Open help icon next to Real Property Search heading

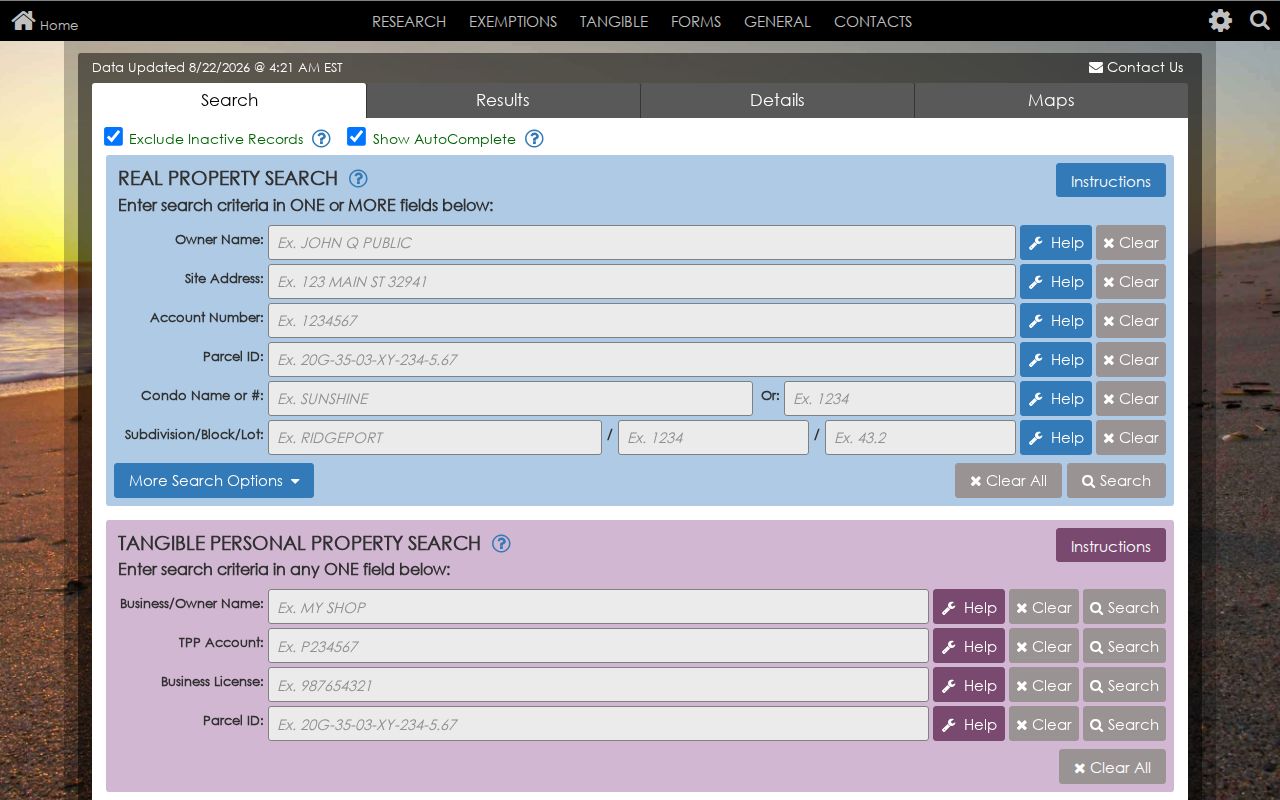358,178
